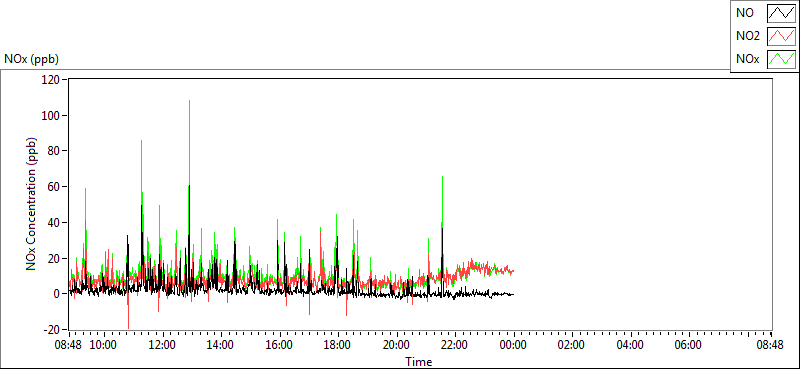This screenshot has width=800, height=369.
Task: Click the 14:00 time axis label
Action: click(221, 345)
